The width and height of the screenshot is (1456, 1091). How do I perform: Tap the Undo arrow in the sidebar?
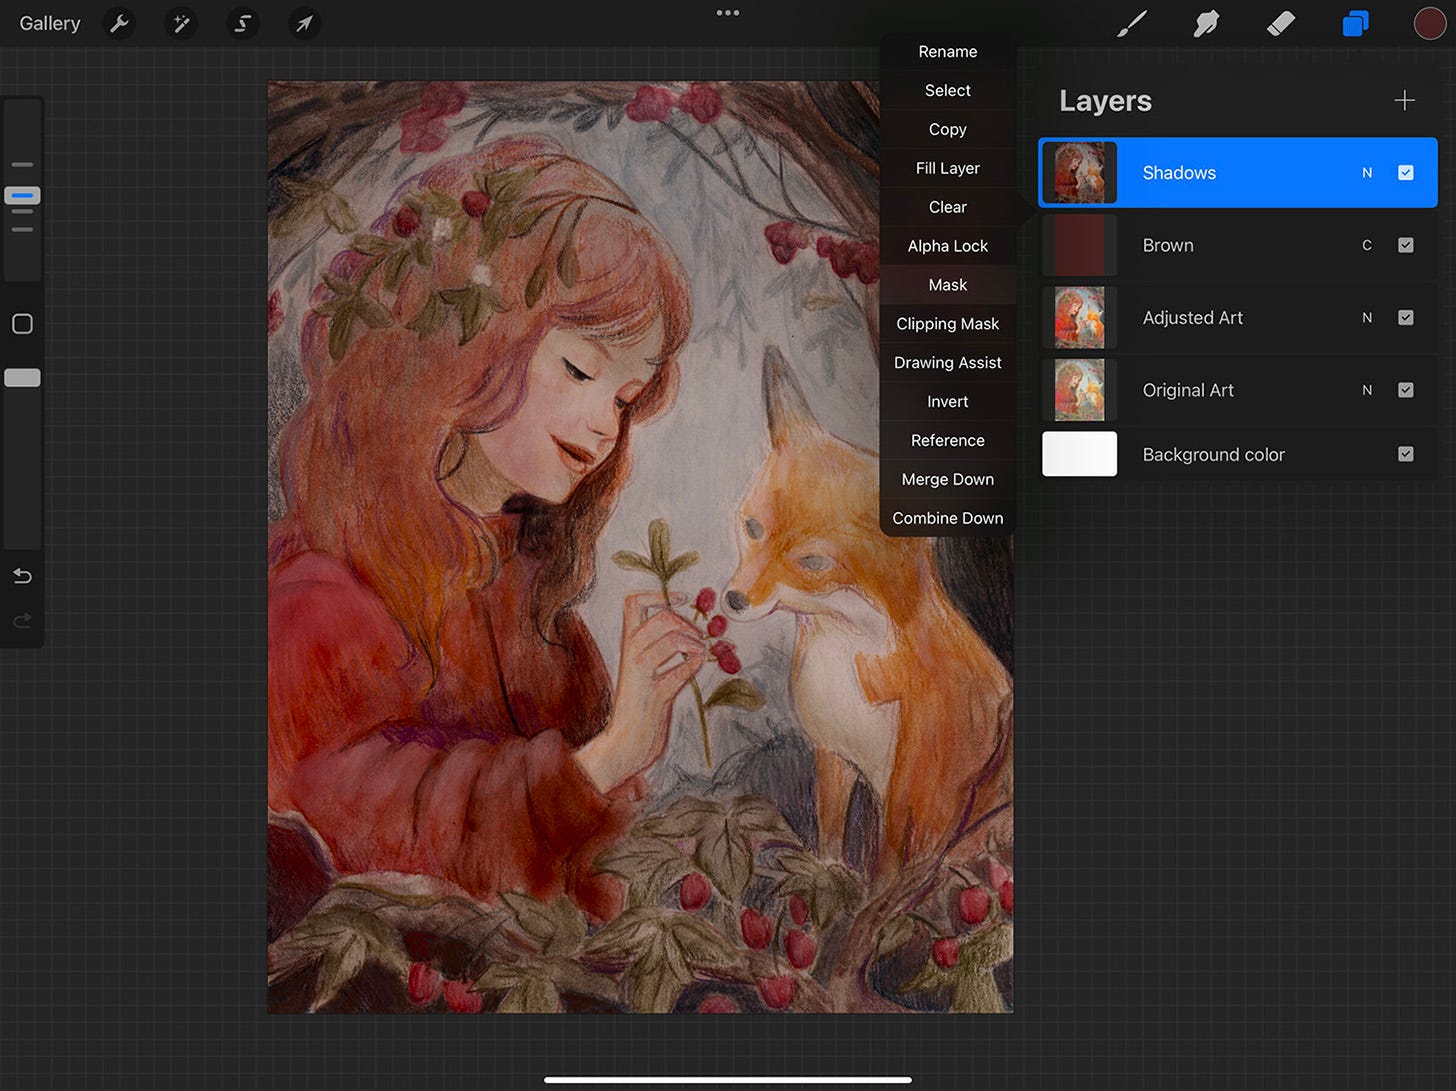(x=21, y=576)
